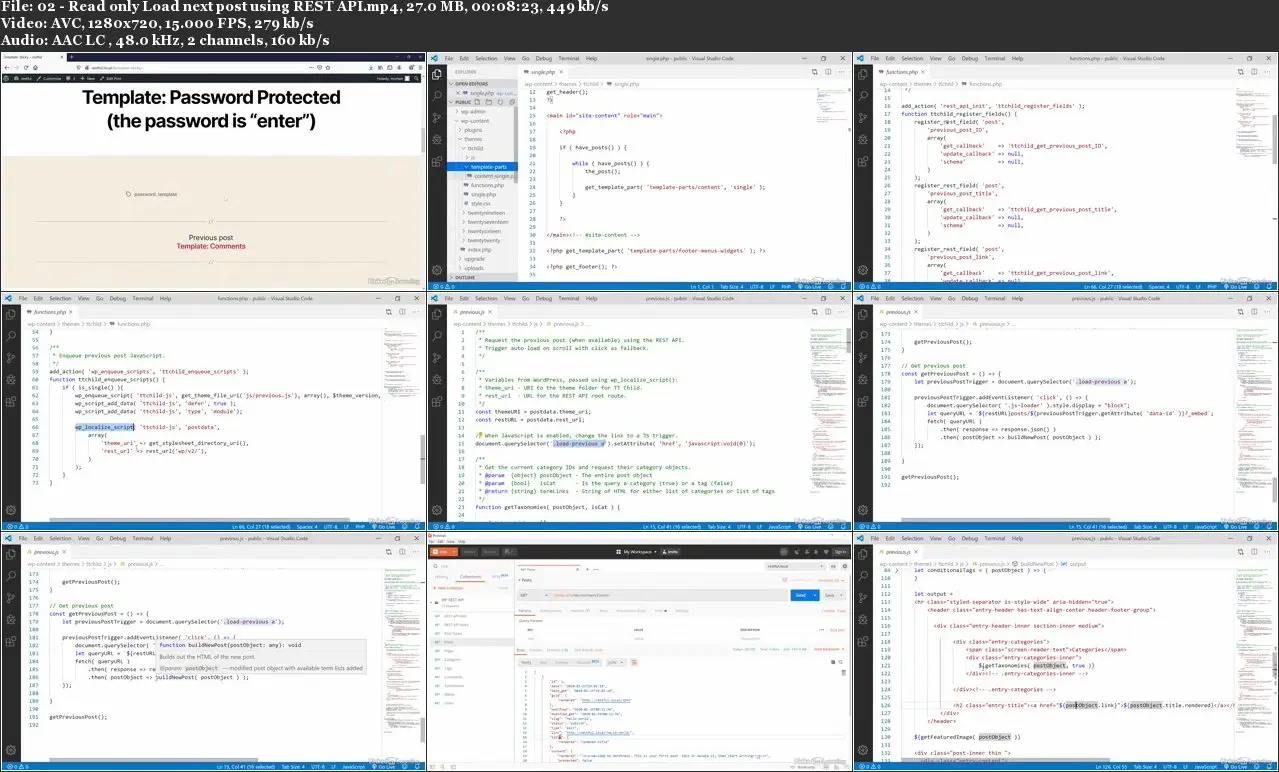Open Extensions view in single.php VS Code window
This screenshot has width=1279, height=772.
click(x=436, y=162)
